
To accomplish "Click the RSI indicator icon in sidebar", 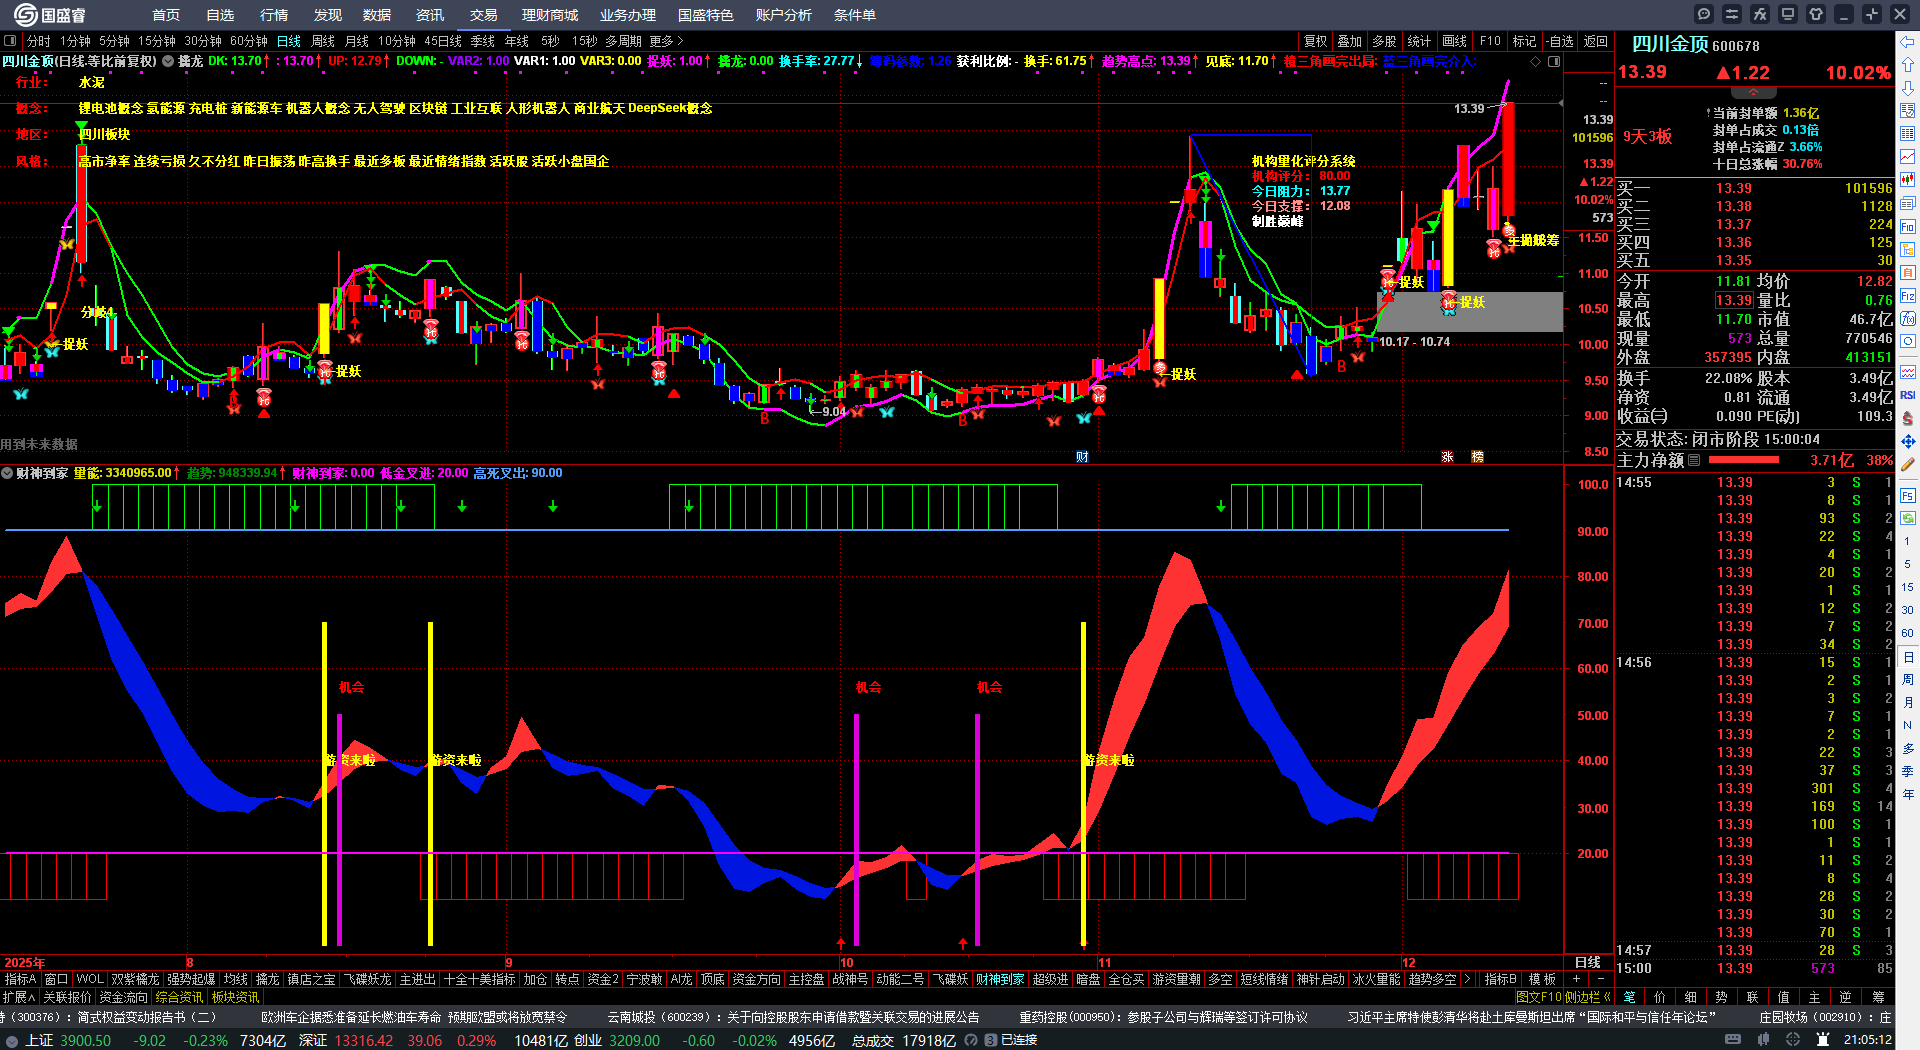I will click(x=1908, y=395).
